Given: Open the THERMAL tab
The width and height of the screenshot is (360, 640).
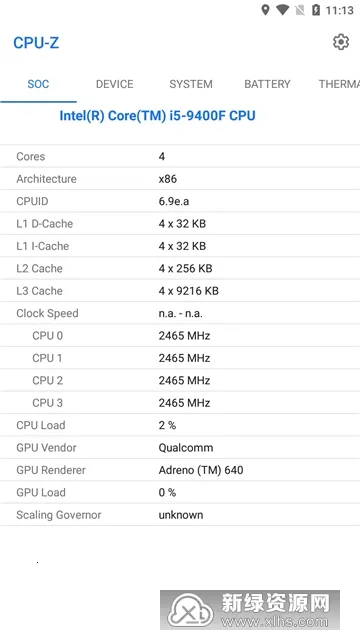Looking at the screenshot, I should coord(339,84).
